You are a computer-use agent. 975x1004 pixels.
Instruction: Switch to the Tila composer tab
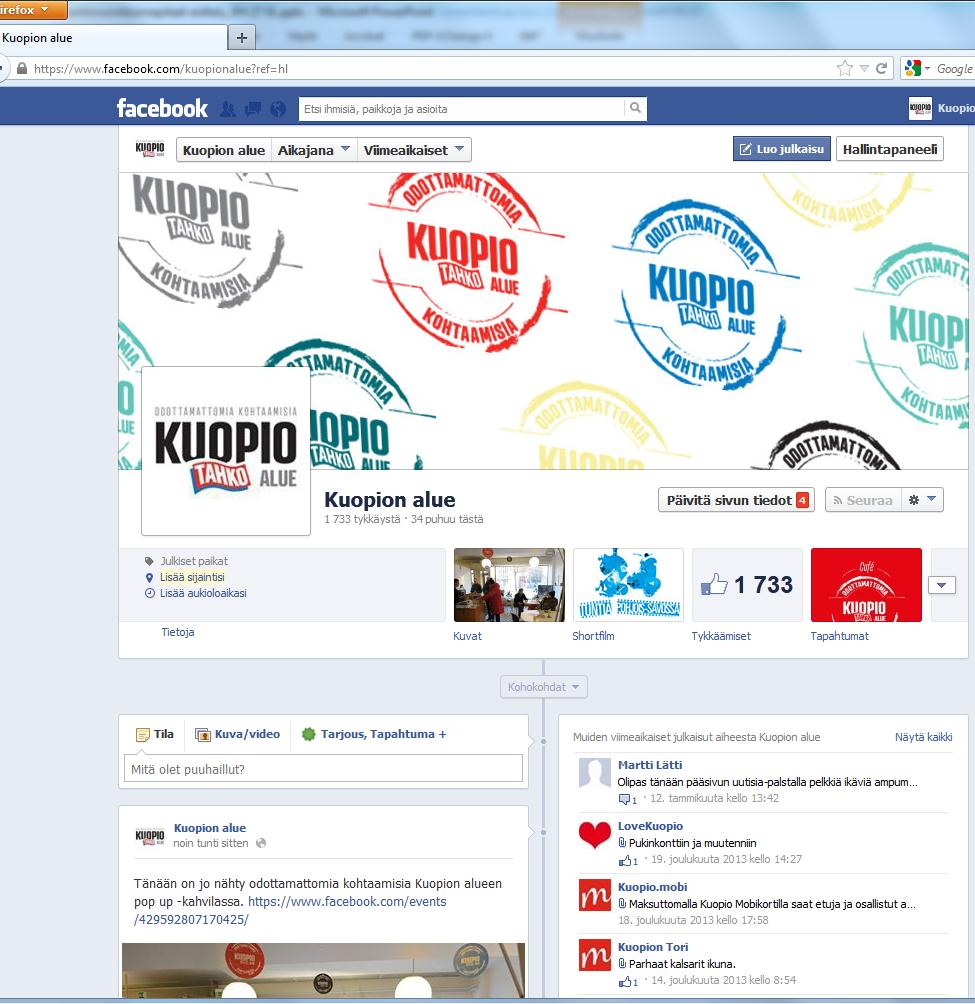pos(155,734)
